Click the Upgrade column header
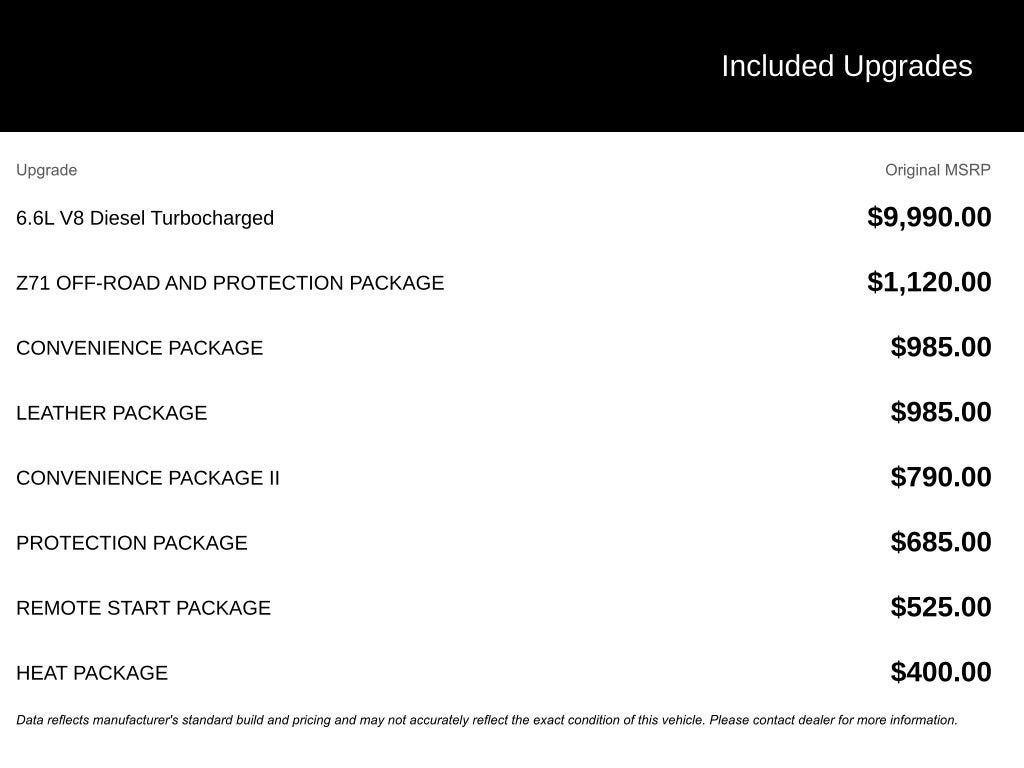This screenshot has width=1024, height=768. coord(46,170)
